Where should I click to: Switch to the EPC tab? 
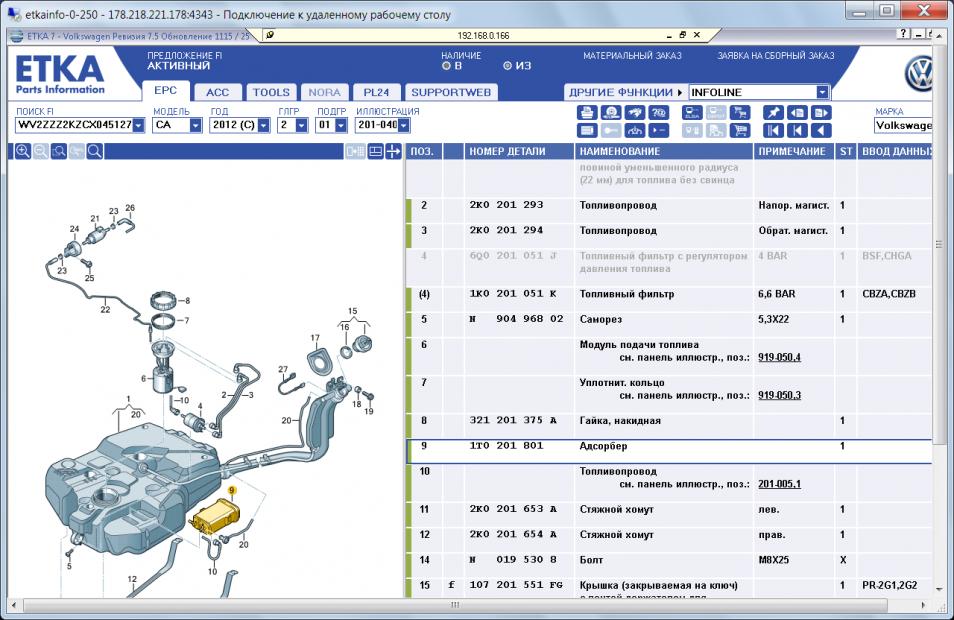coord(165,91)
